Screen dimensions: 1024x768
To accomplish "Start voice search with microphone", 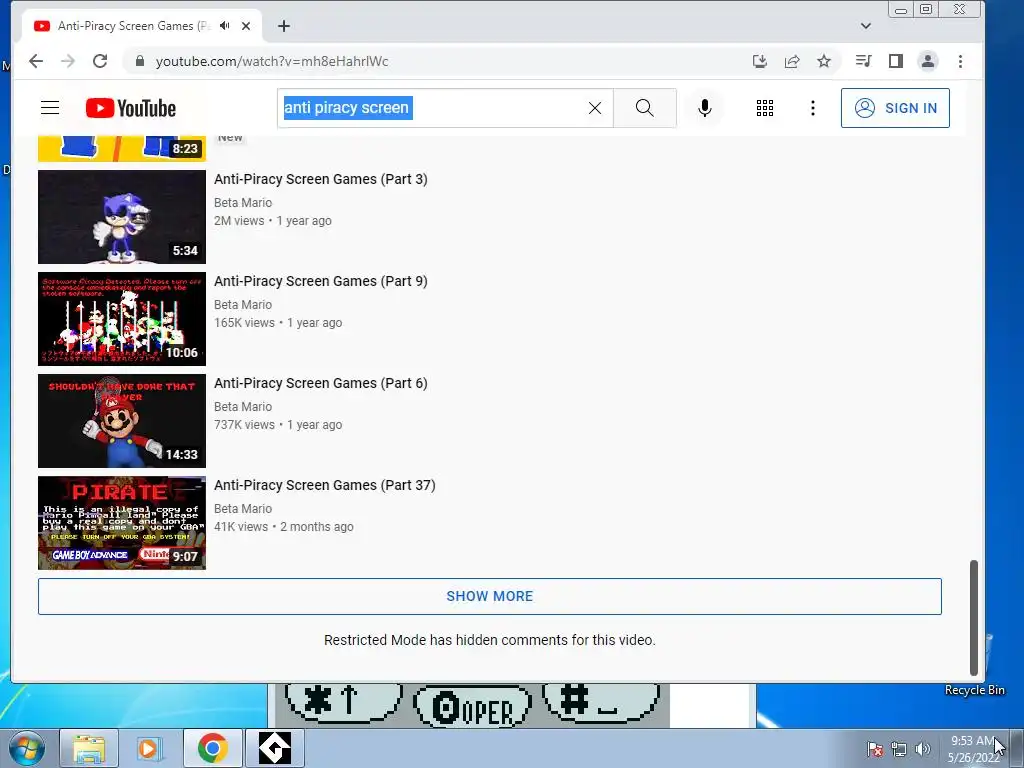I will pyautogui.click(x=705, y=108).
